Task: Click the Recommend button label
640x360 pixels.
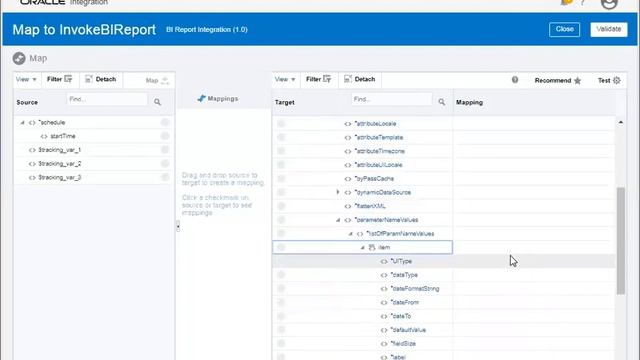Action: tap(553, 80)
